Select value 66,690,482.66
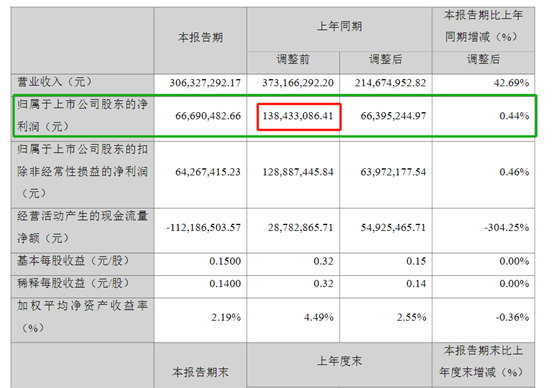The width and height of the screenshot is (554, 388). tap(208, 116)
